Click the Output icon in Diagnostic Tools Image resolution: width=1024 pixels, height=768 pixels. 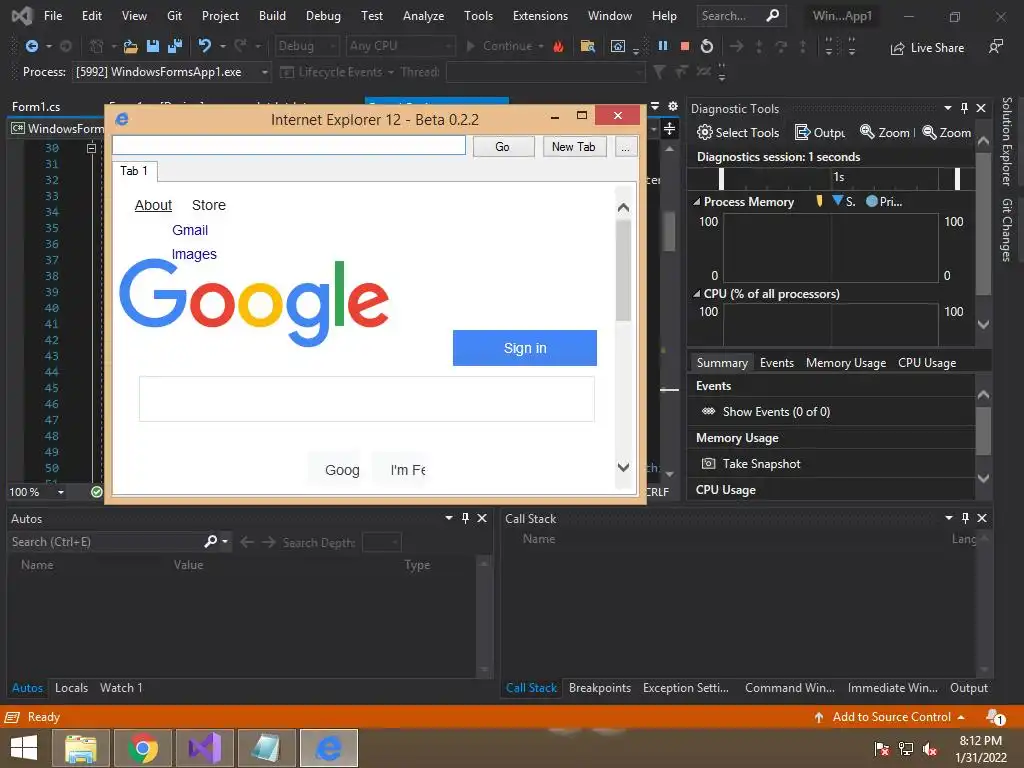802,133
